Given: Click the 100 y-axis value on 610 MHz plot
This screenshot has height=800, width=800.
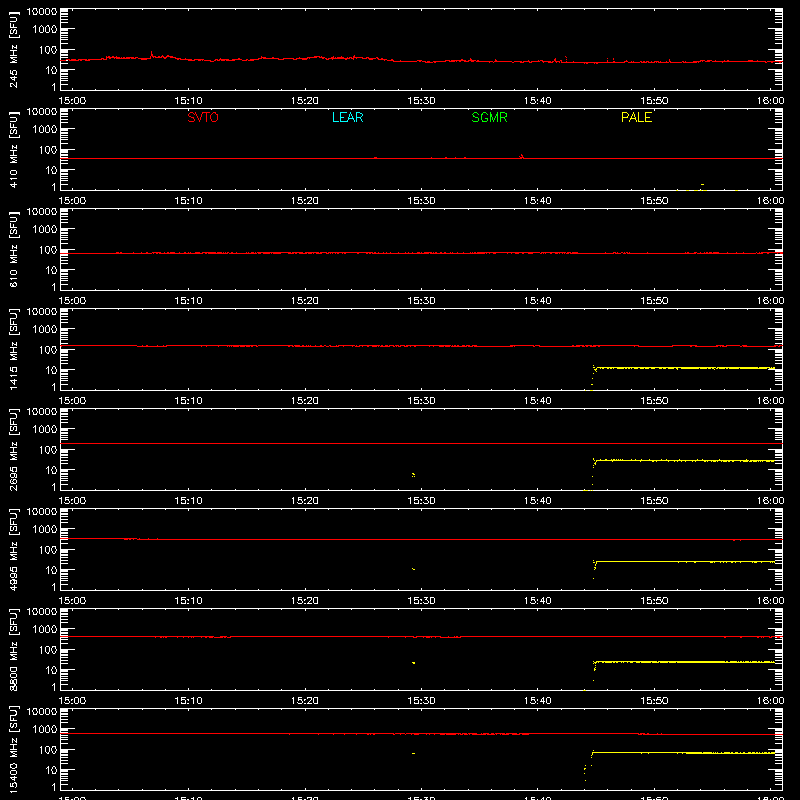Looking at the screenshot, I should [48, 250].
